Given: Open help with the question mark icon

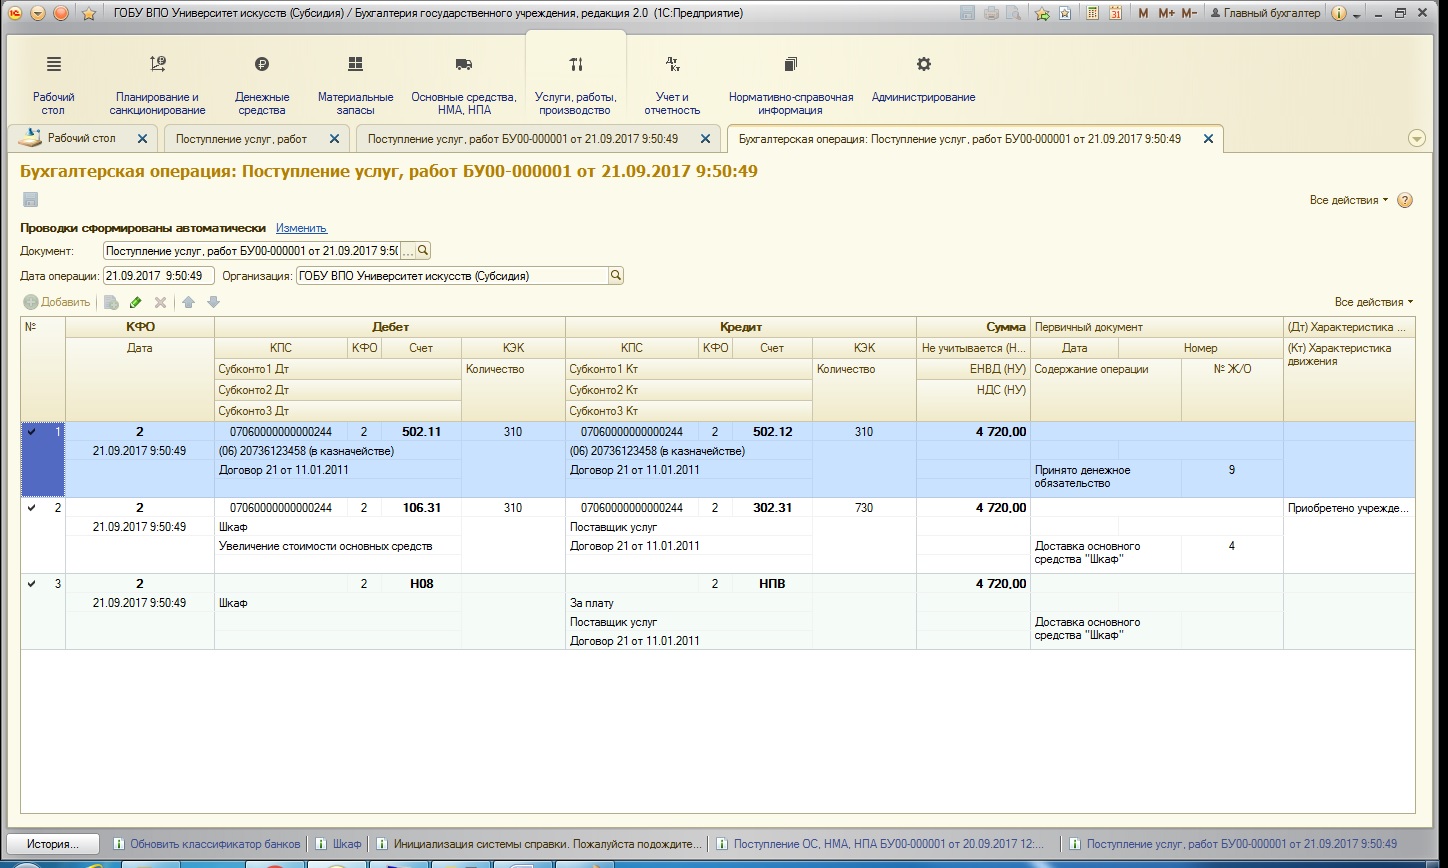Looking at the screenshot, I should click(1405, 200).
